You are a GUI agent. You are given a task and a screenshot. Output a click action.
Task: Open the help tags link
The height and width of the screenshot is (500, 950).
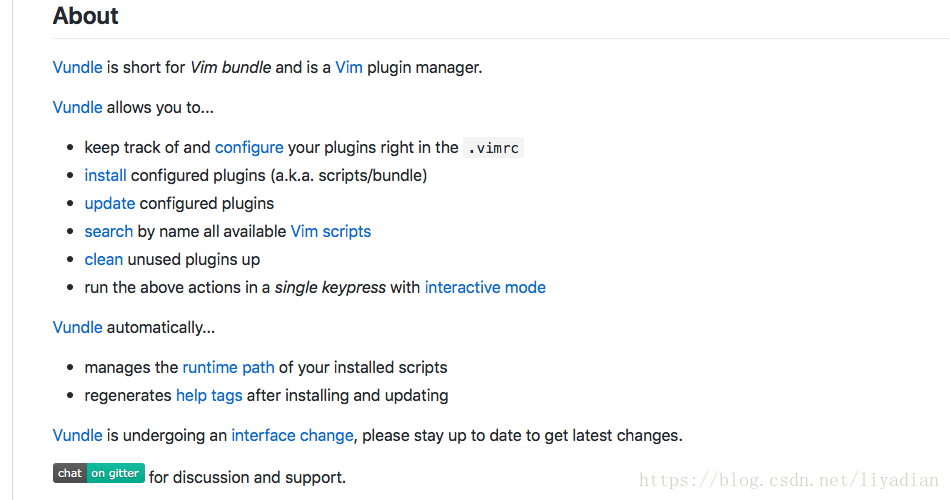[x=209, y=395]
